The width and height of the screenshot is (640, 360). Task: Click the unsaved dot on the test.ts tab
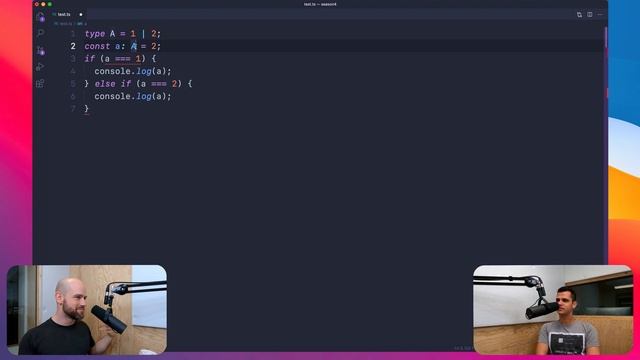[81, 14]
